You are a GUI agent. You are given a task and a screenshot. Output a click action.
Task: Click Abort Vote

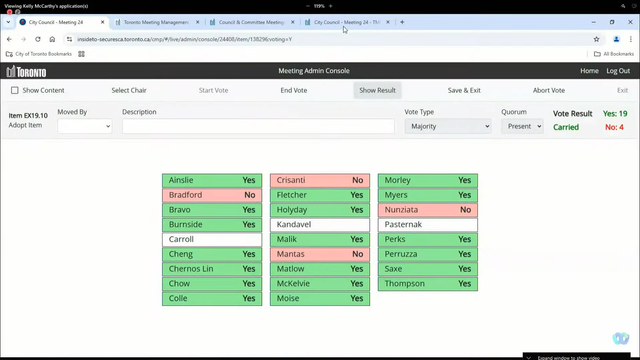(x=549, y=90)
